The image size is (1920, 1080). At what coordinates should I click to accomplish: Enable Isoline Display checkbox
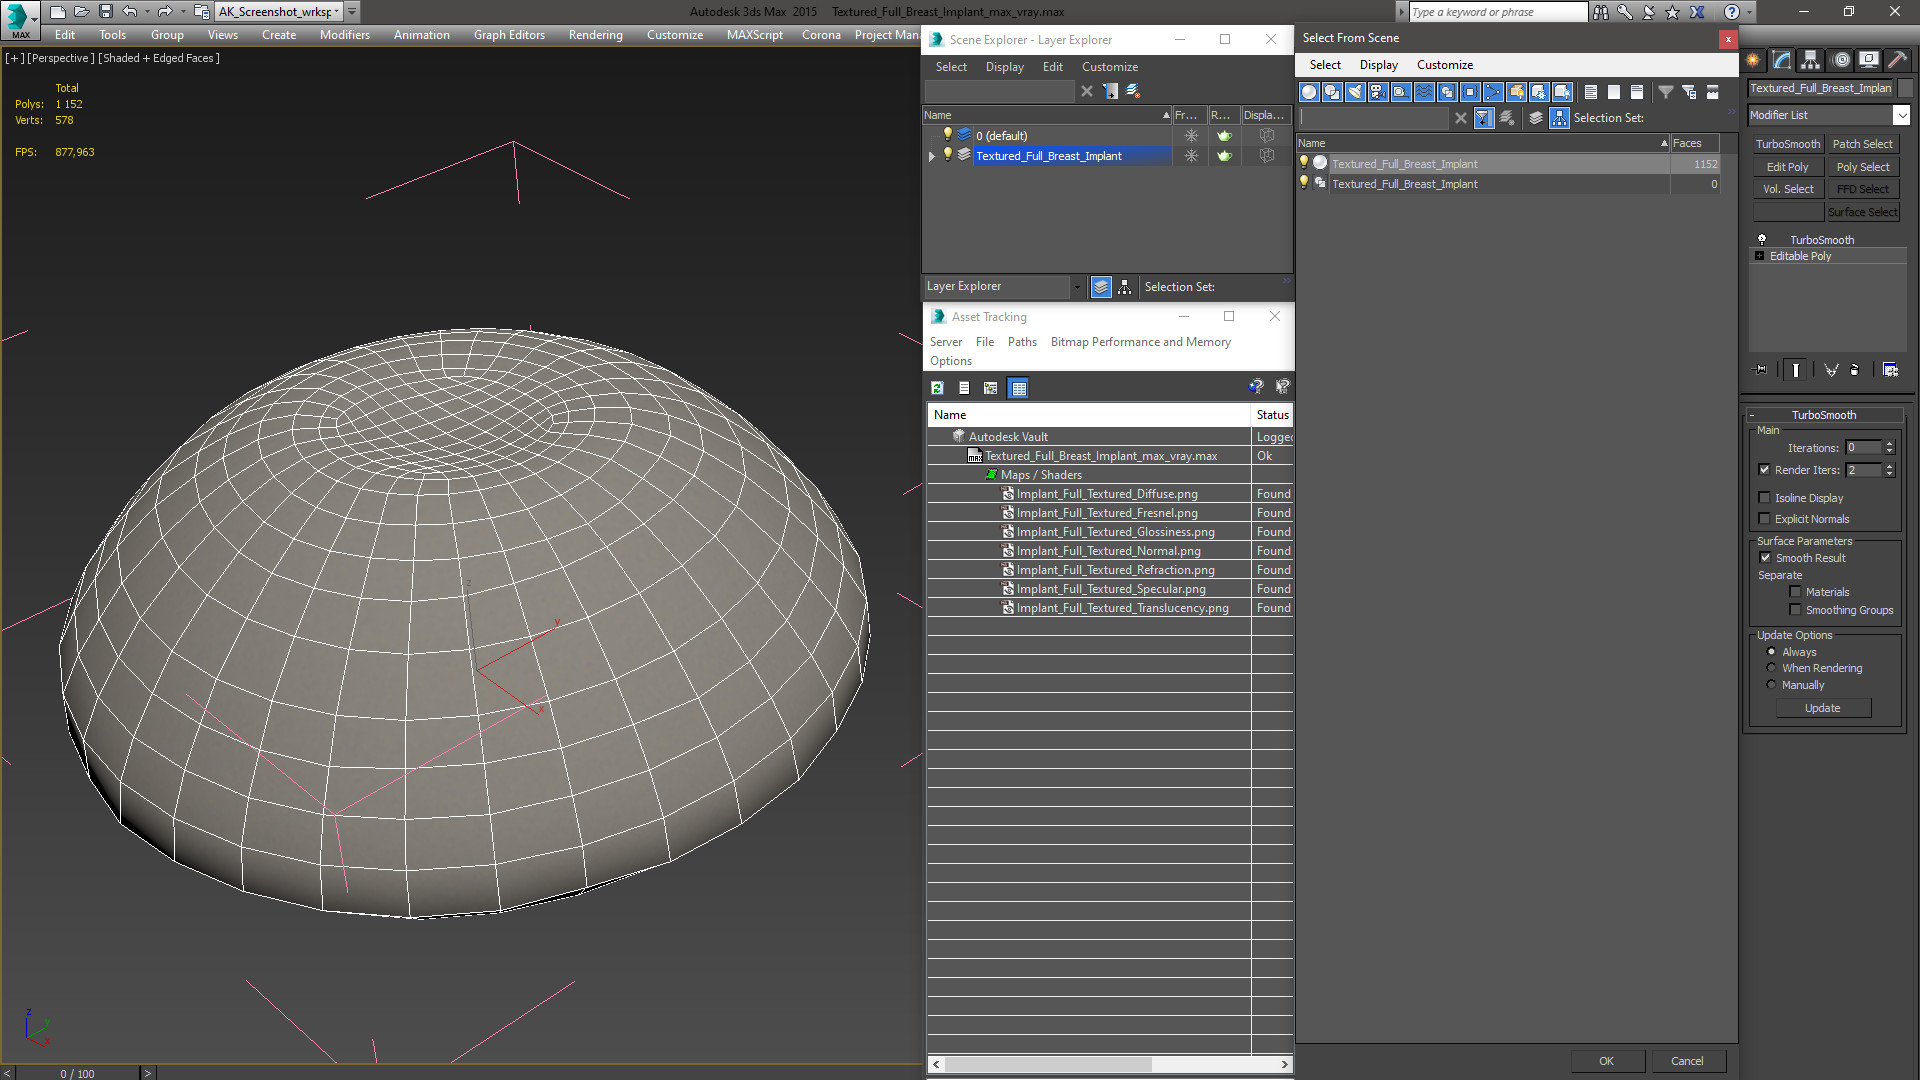1764,498
